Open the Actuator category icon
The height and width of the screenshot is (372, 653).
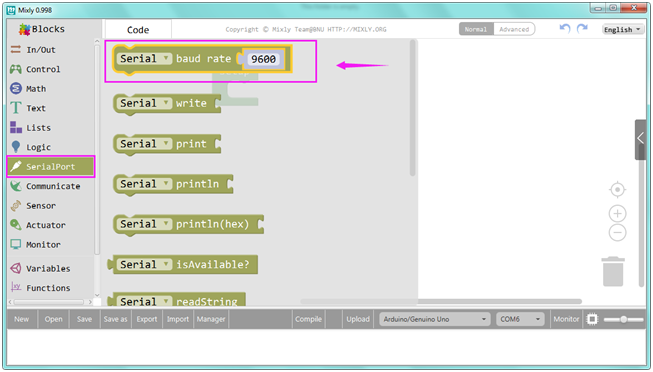(15, 225)
